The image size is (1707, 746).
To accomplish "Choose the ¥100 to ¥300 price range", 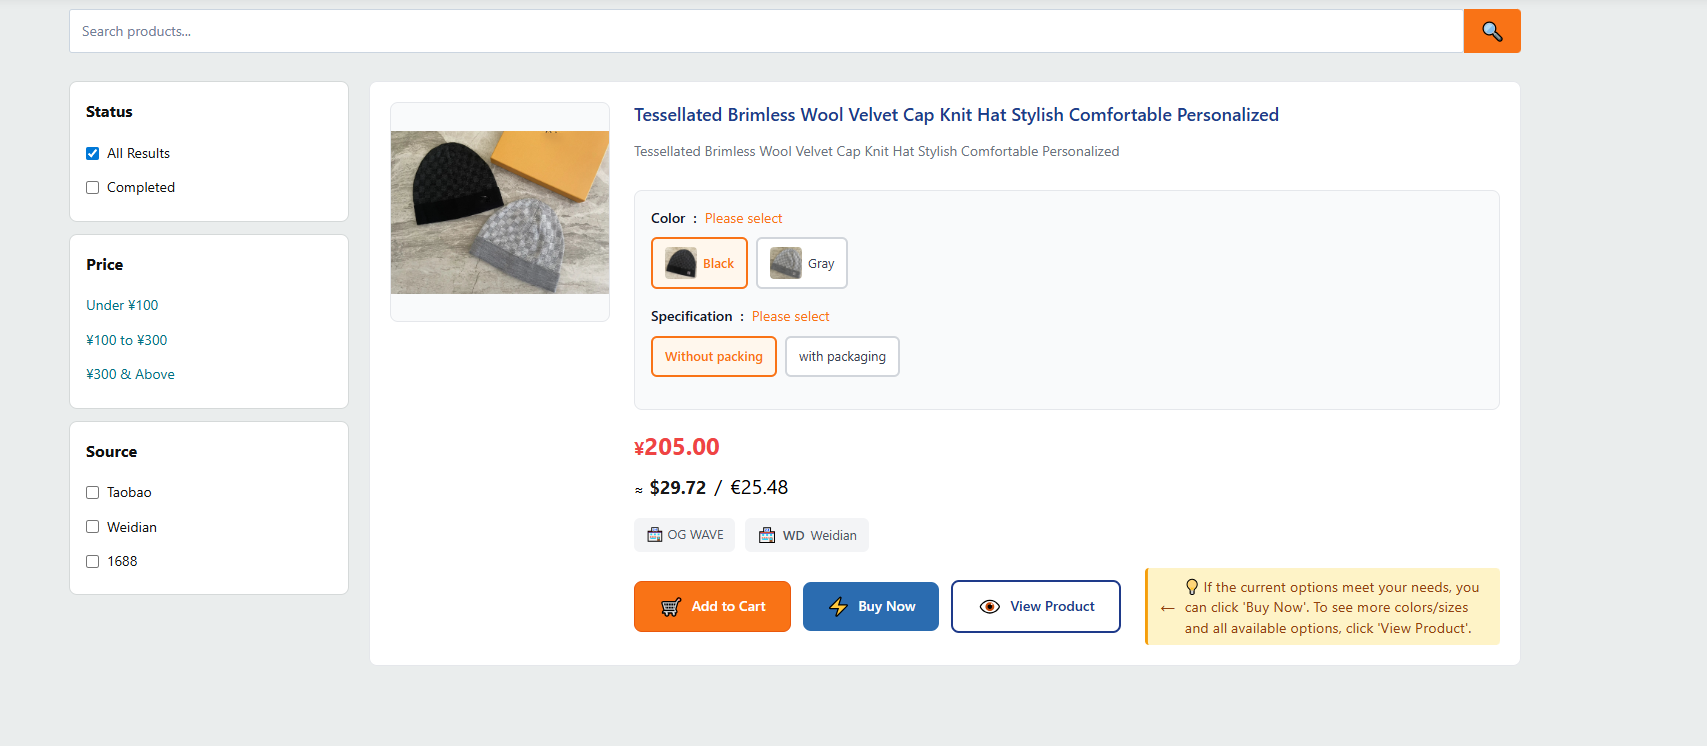I will tap(127, 340).
